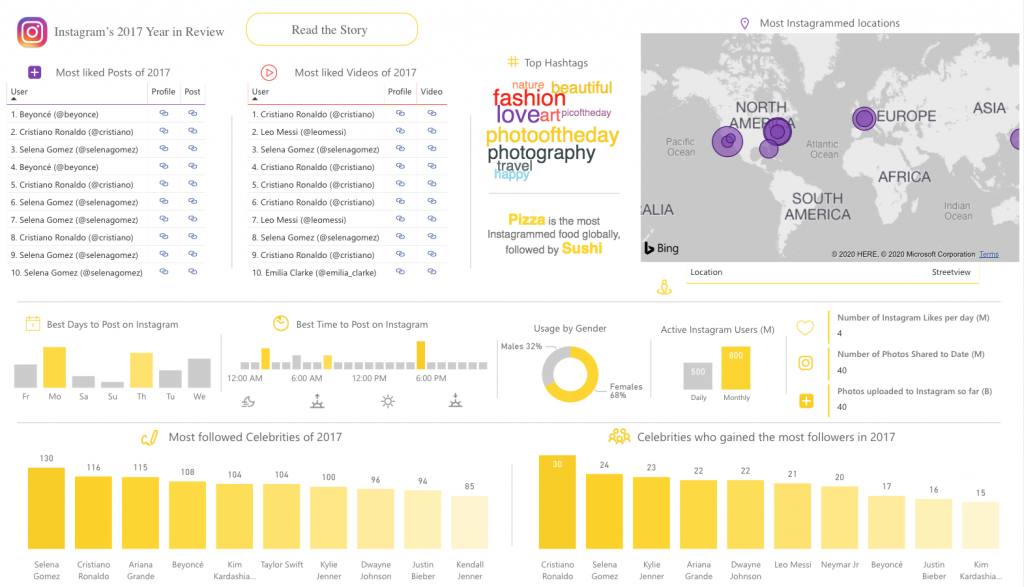Image resolution: width=1024 pixels, height=587 pixels.
Task: Select the west coast North America bubble
Action: click(727, 141)
